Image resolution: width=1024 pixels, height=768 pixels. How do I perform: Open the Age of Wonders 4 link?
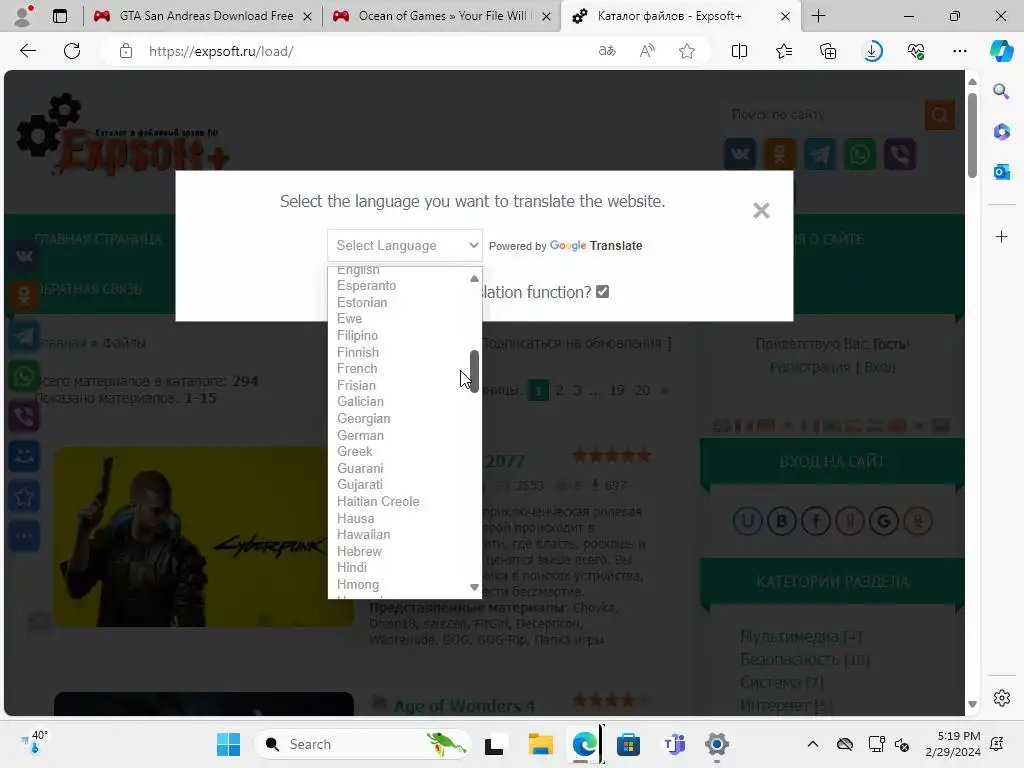pyautogui.click(x=464, y=706)
